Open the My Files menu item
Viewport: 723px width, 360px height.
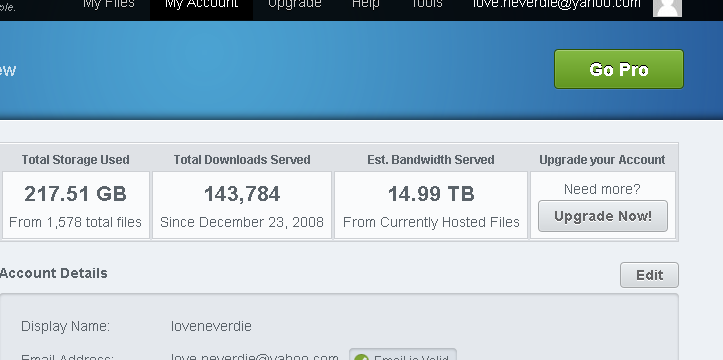[x=109, y=4]
